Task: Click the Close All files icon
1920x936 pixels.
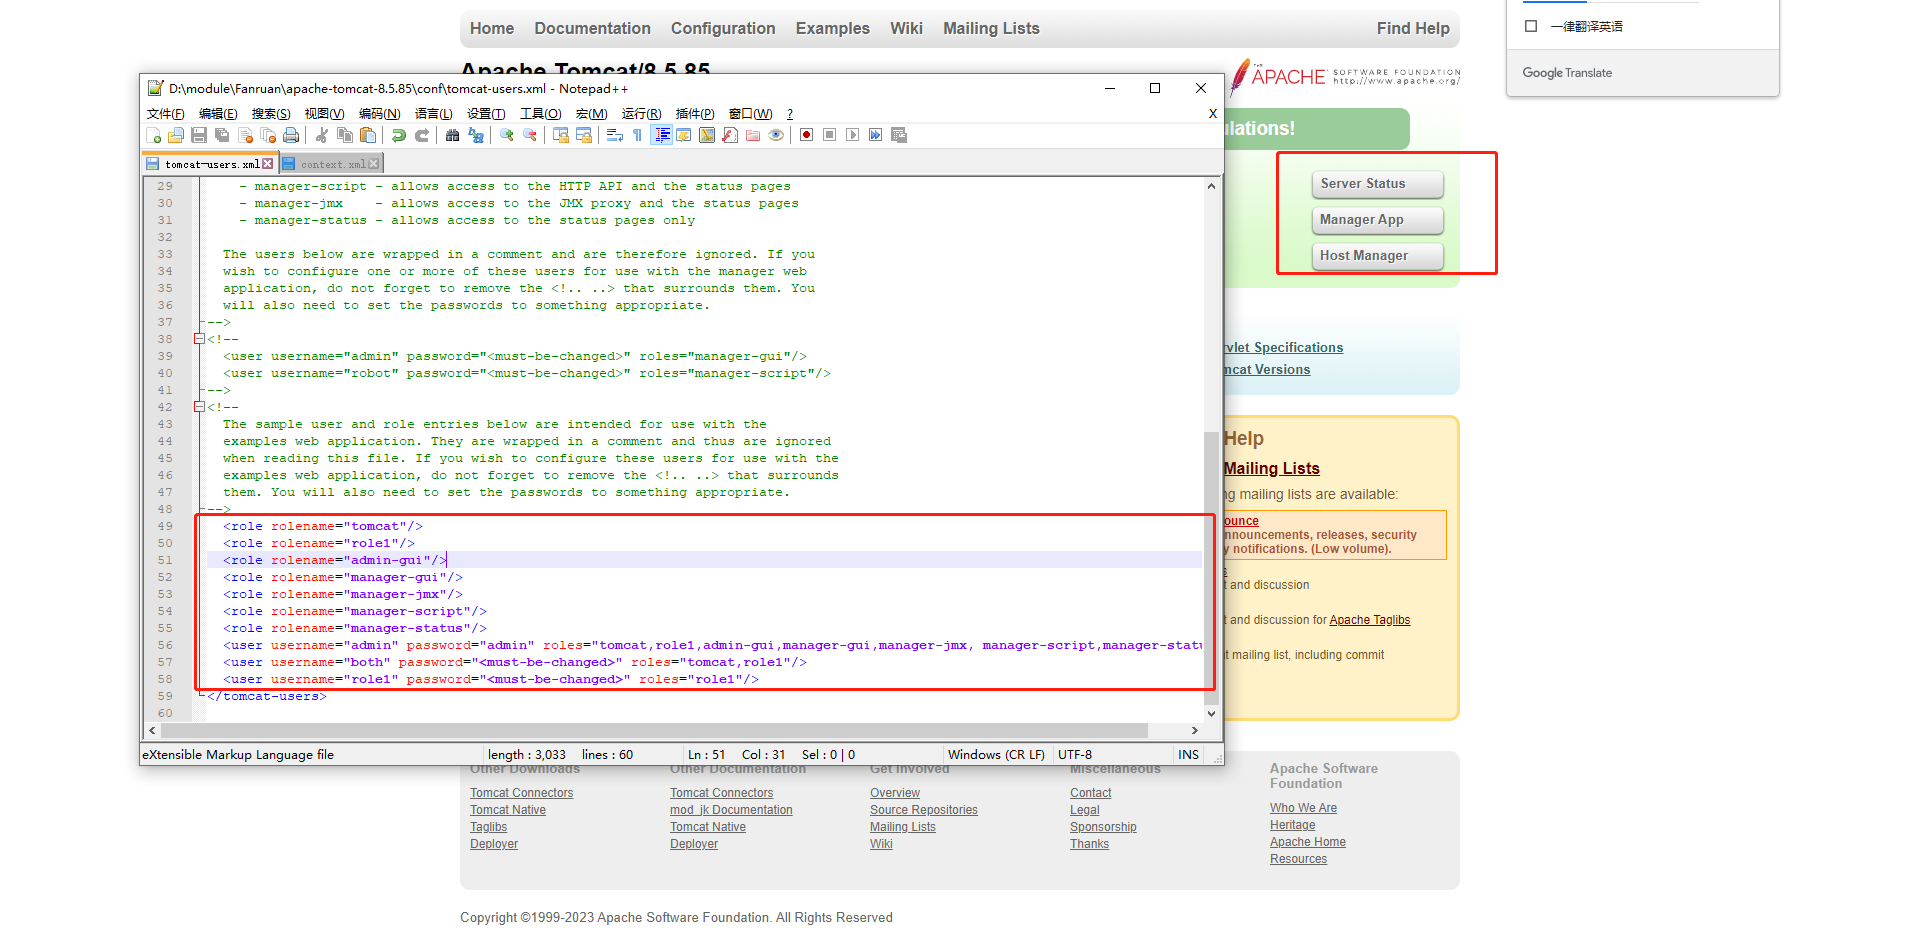Action: point(268,135)
